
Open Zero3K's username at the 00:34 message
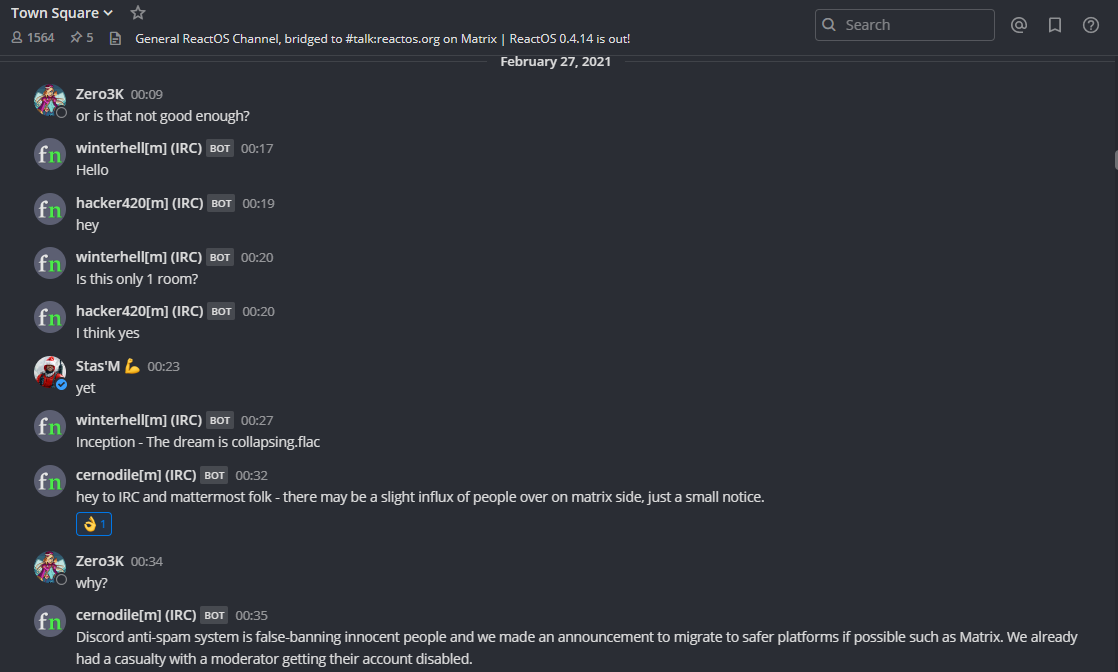(100, 561)
